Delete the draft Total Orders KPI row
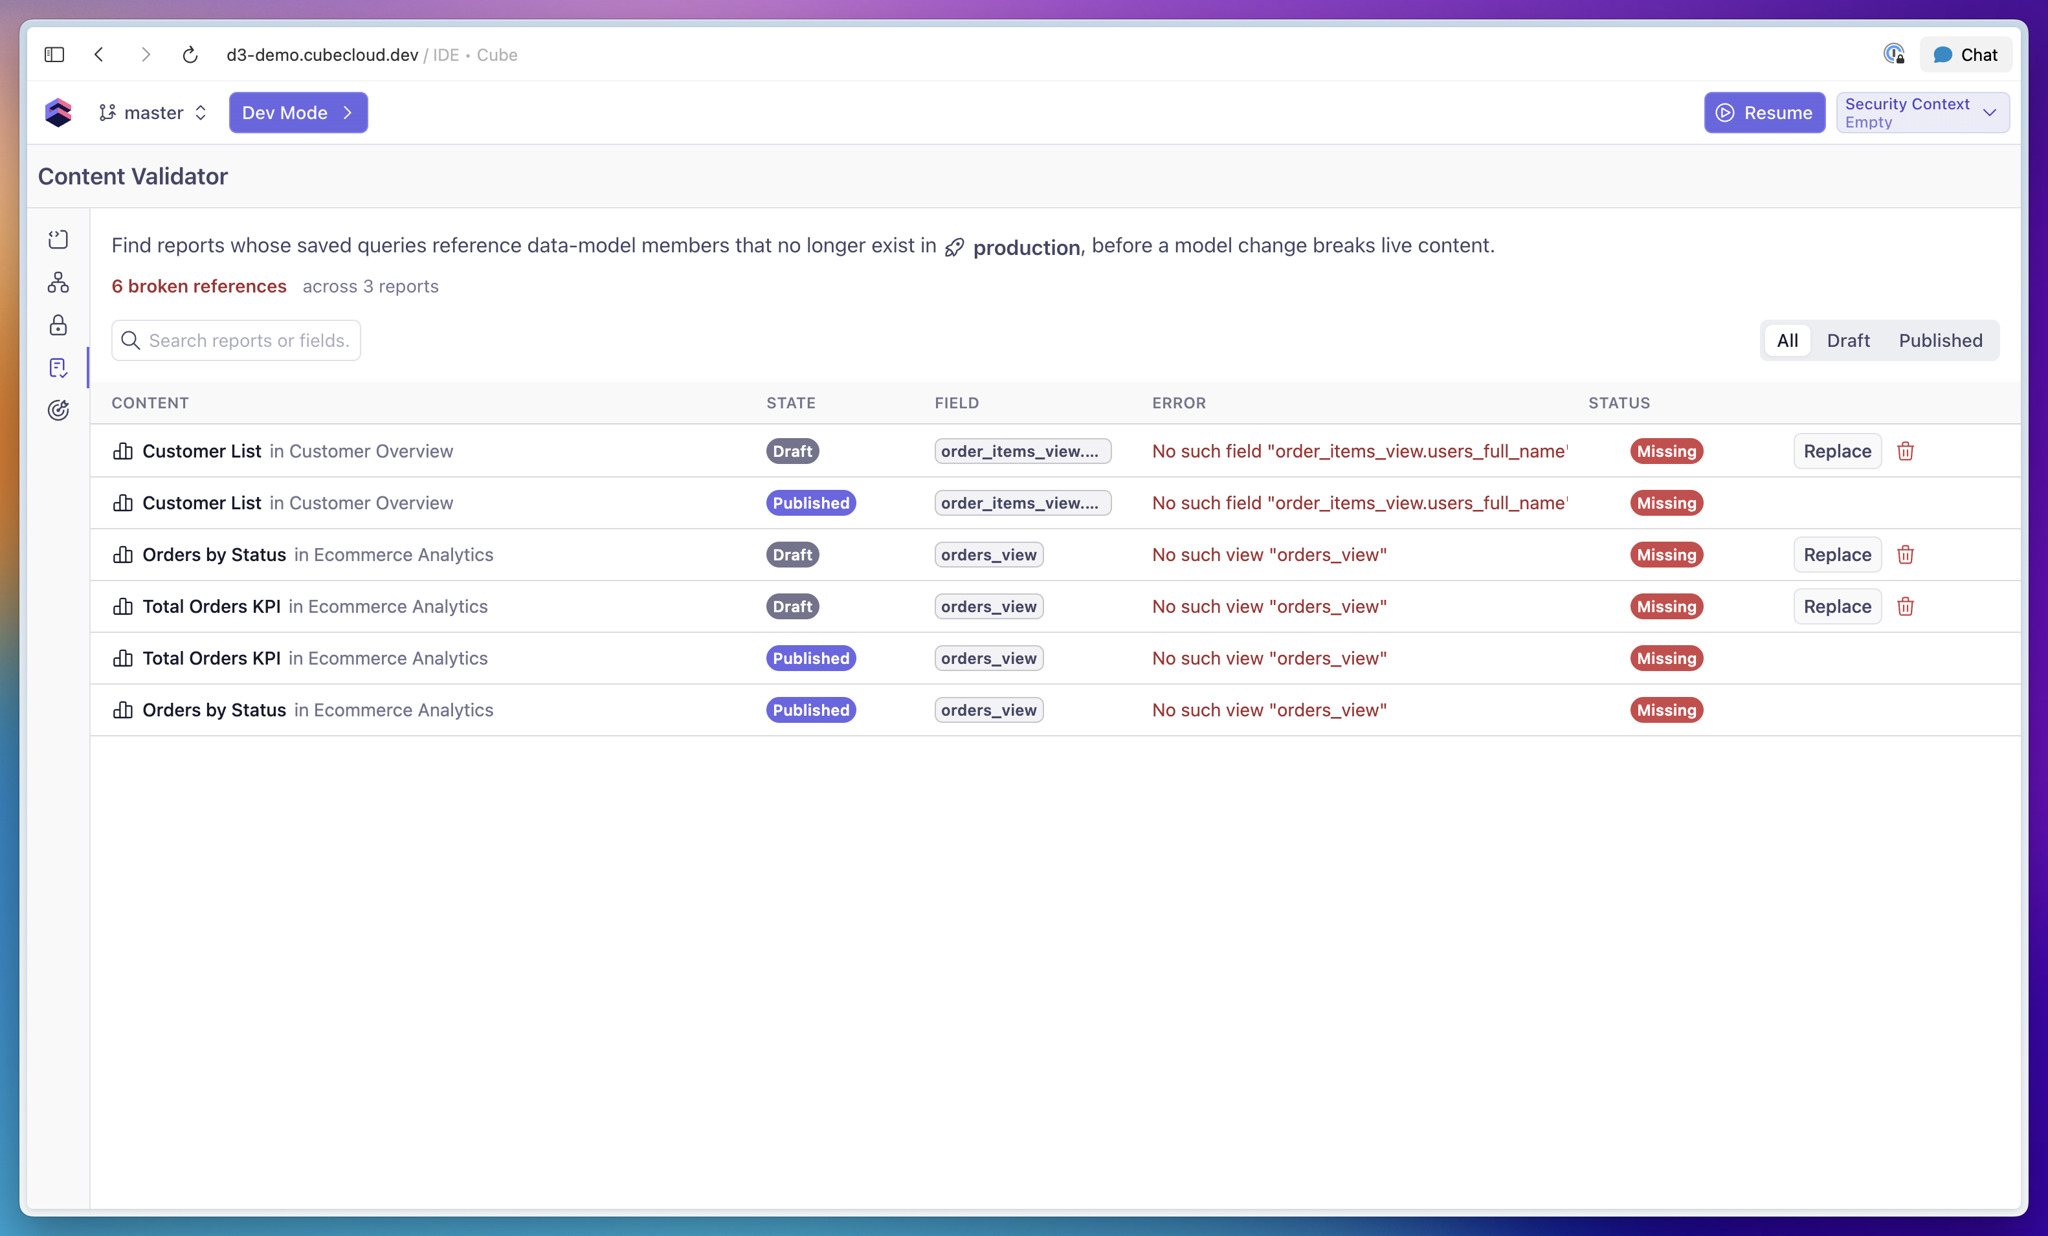 (1905, 607)
